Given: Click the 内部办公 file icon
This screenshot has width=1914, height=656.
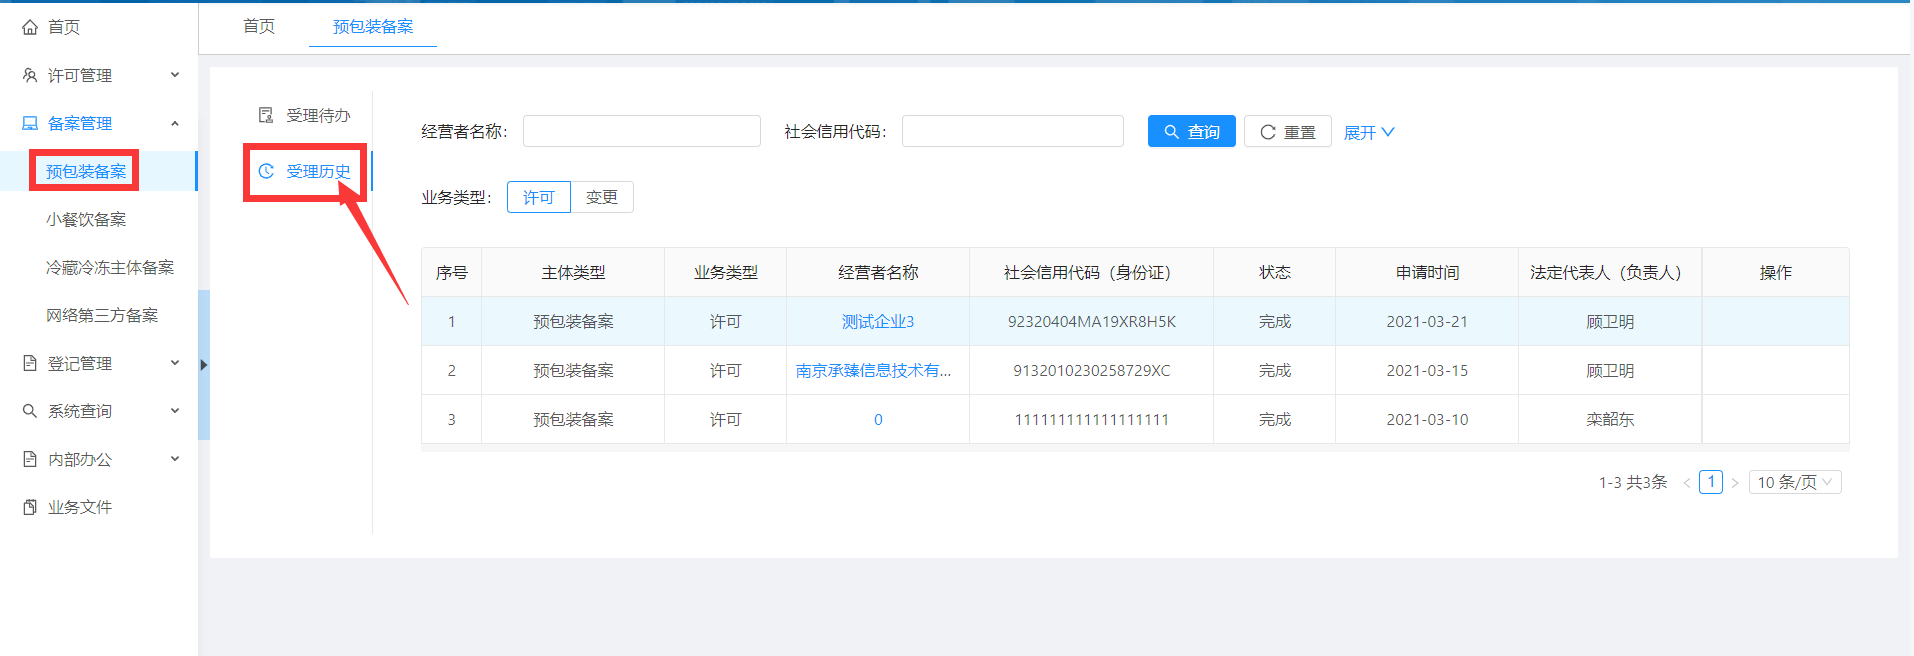Looking at the screenshot, I should [30, 459].
